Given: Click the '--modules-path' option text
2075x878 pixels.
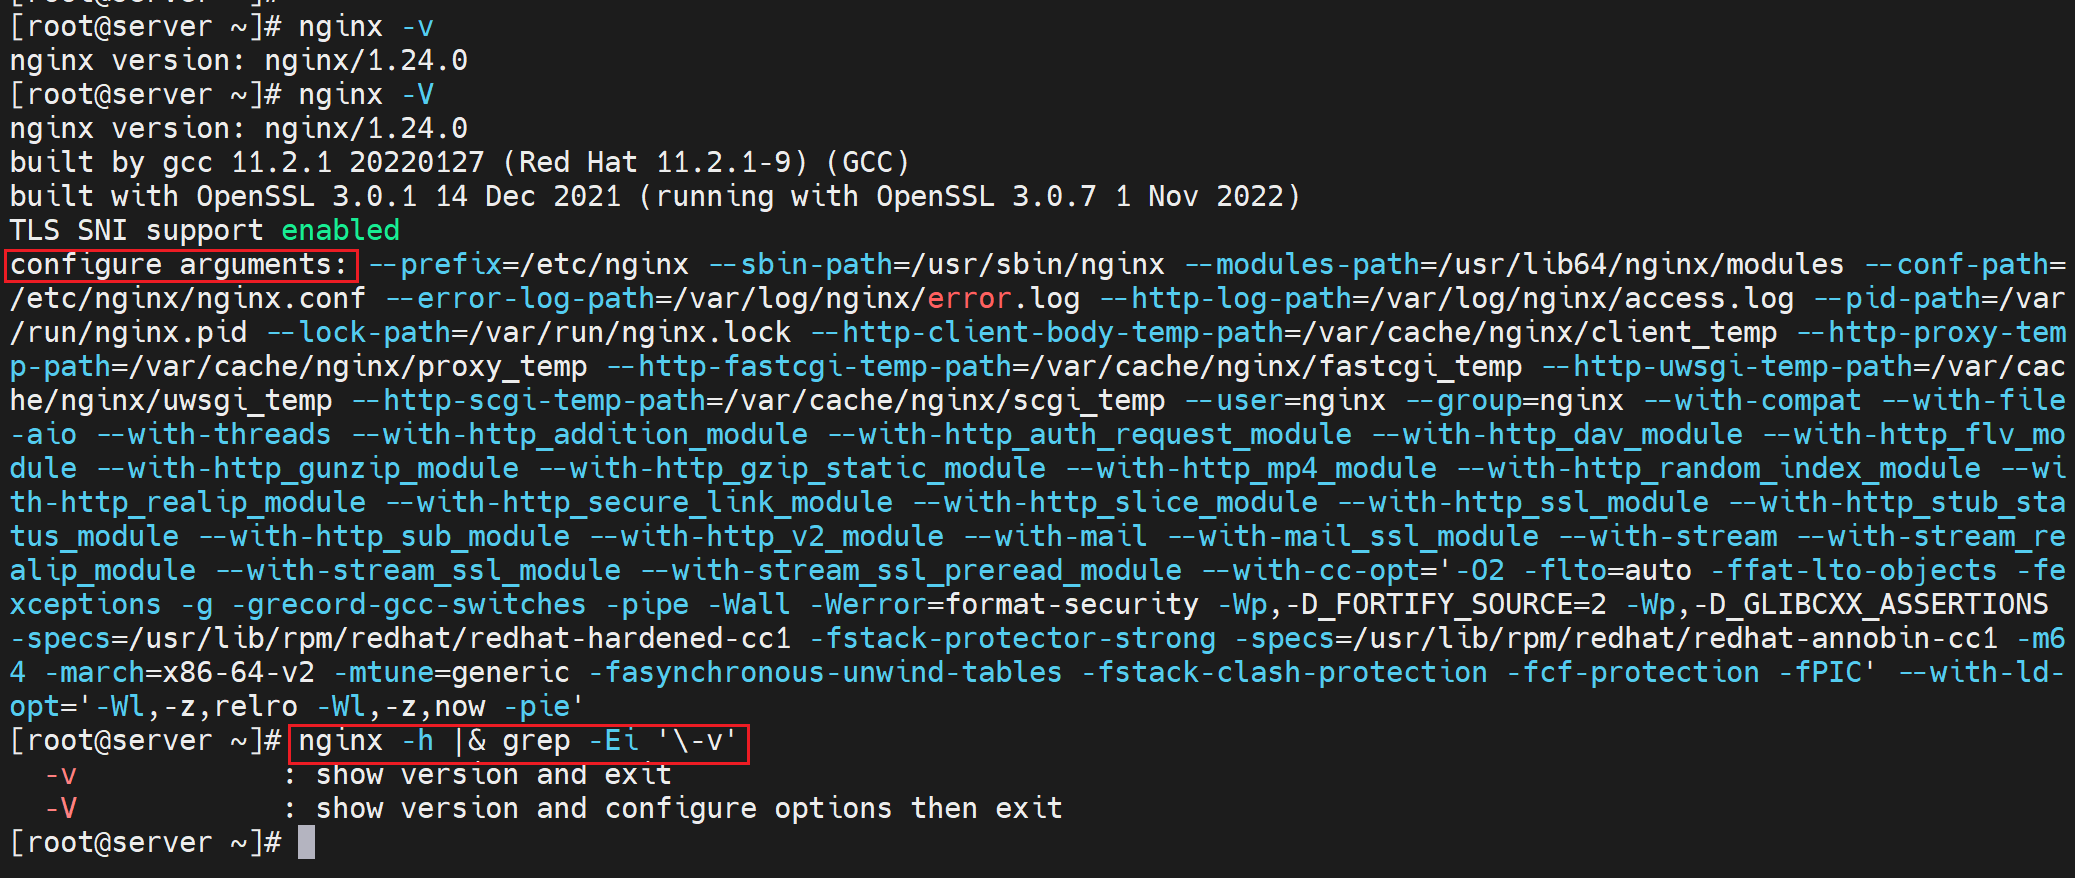Looking at the screenshot, I should pos(1302,265).
